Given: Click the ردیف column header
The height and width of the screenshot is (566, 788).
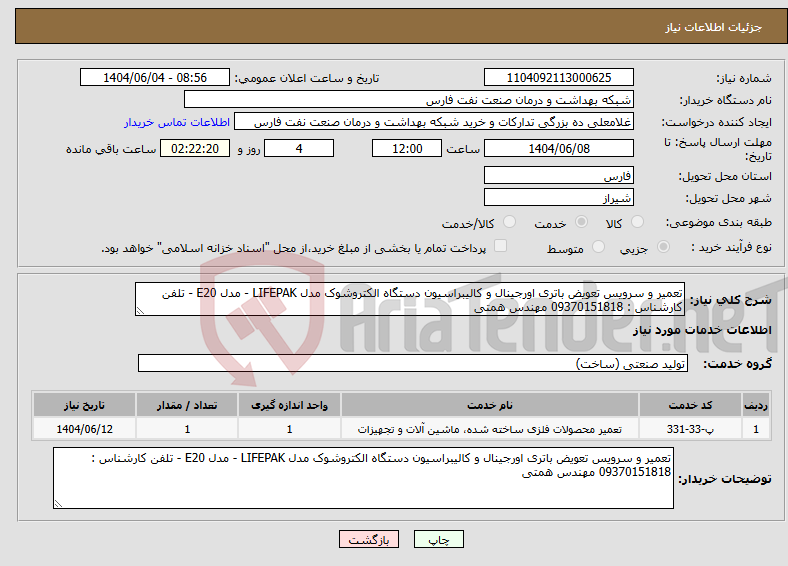Looking at the screenshot, I should click(756, 405).
